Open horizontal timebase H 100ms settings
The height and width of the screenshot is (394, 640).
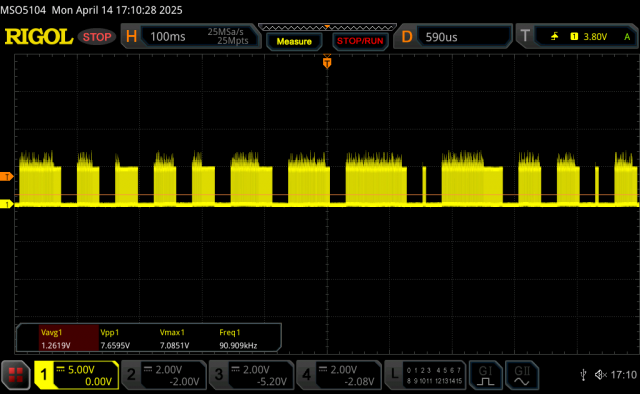pyautogui.click(x=191, y=36)
